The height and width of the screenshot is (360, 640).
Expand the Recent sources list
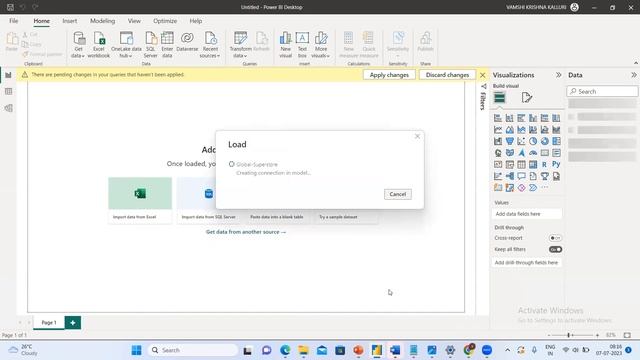(210, 45)
